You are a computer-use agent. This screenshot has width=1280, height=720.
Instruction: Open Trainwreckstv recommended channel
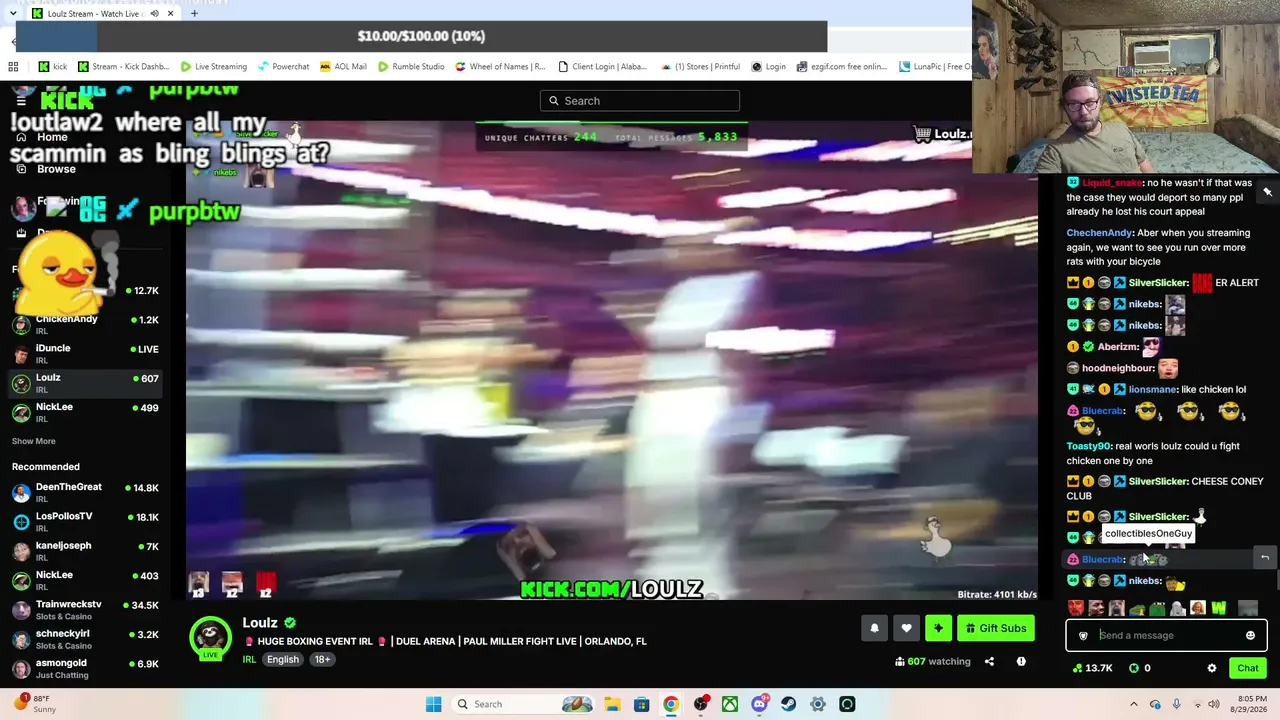coord(85,609)
